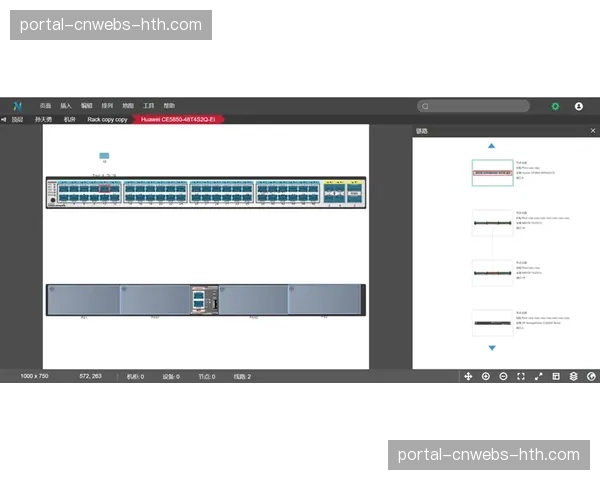Image resolution: width=600 pixels, height=480 pixels.
Task: Click the zoom out icon in bottom toolbar
Action: click(x=503, y=377)
